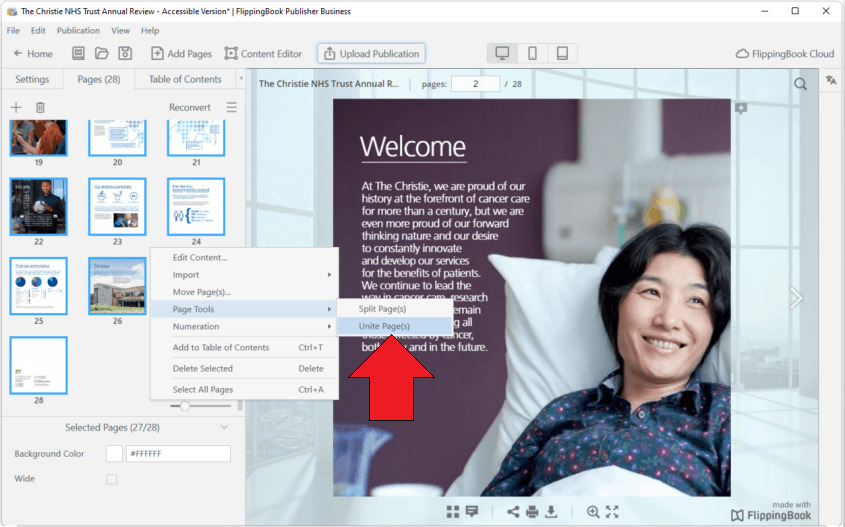Screen dimensions: 845x527
Task: Open the search magnifier in preview
Action: click(x=800, y=84)
